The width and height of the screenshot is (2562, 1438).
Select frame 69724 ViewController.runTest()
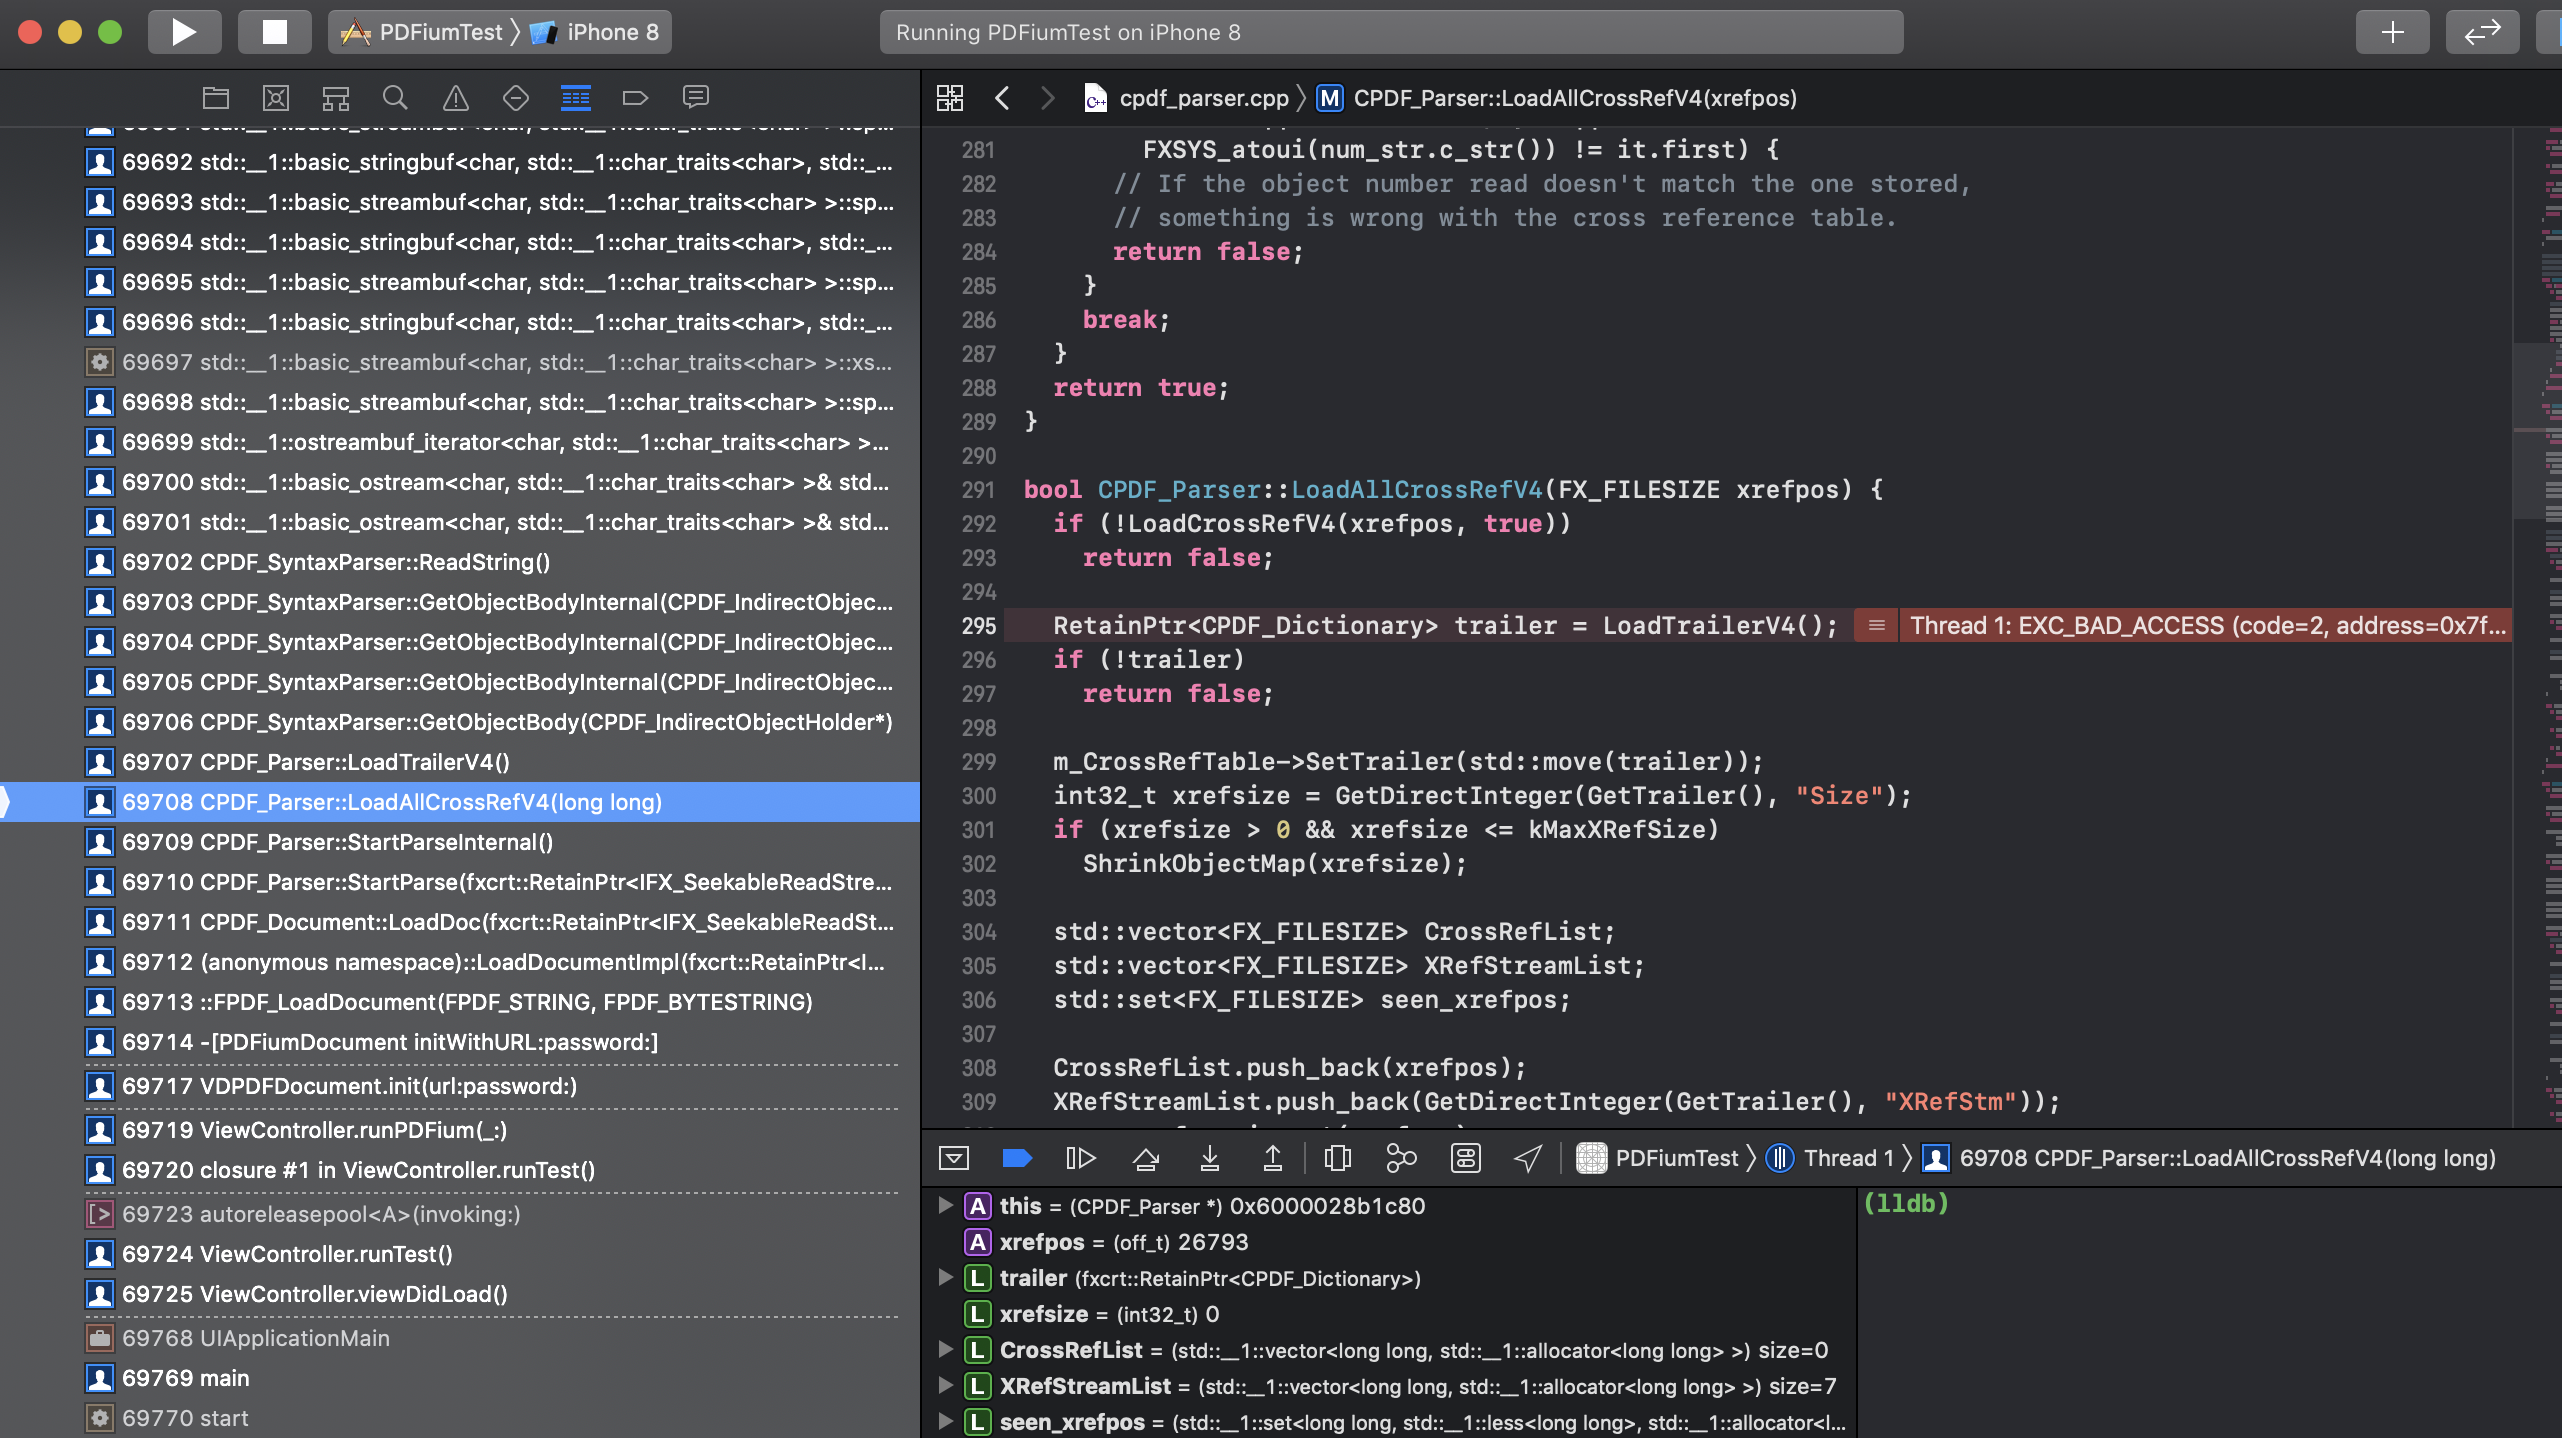coord(460,1254)
